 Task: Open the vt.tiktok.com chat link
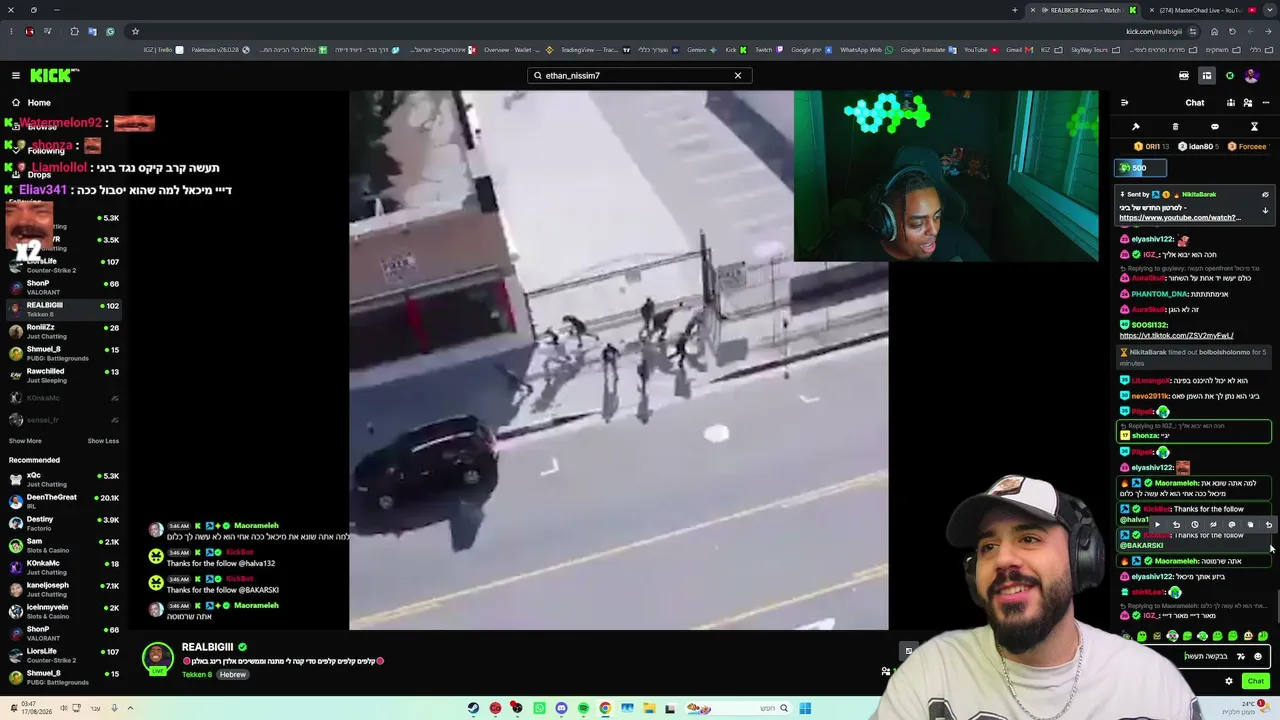(1178, 336)
